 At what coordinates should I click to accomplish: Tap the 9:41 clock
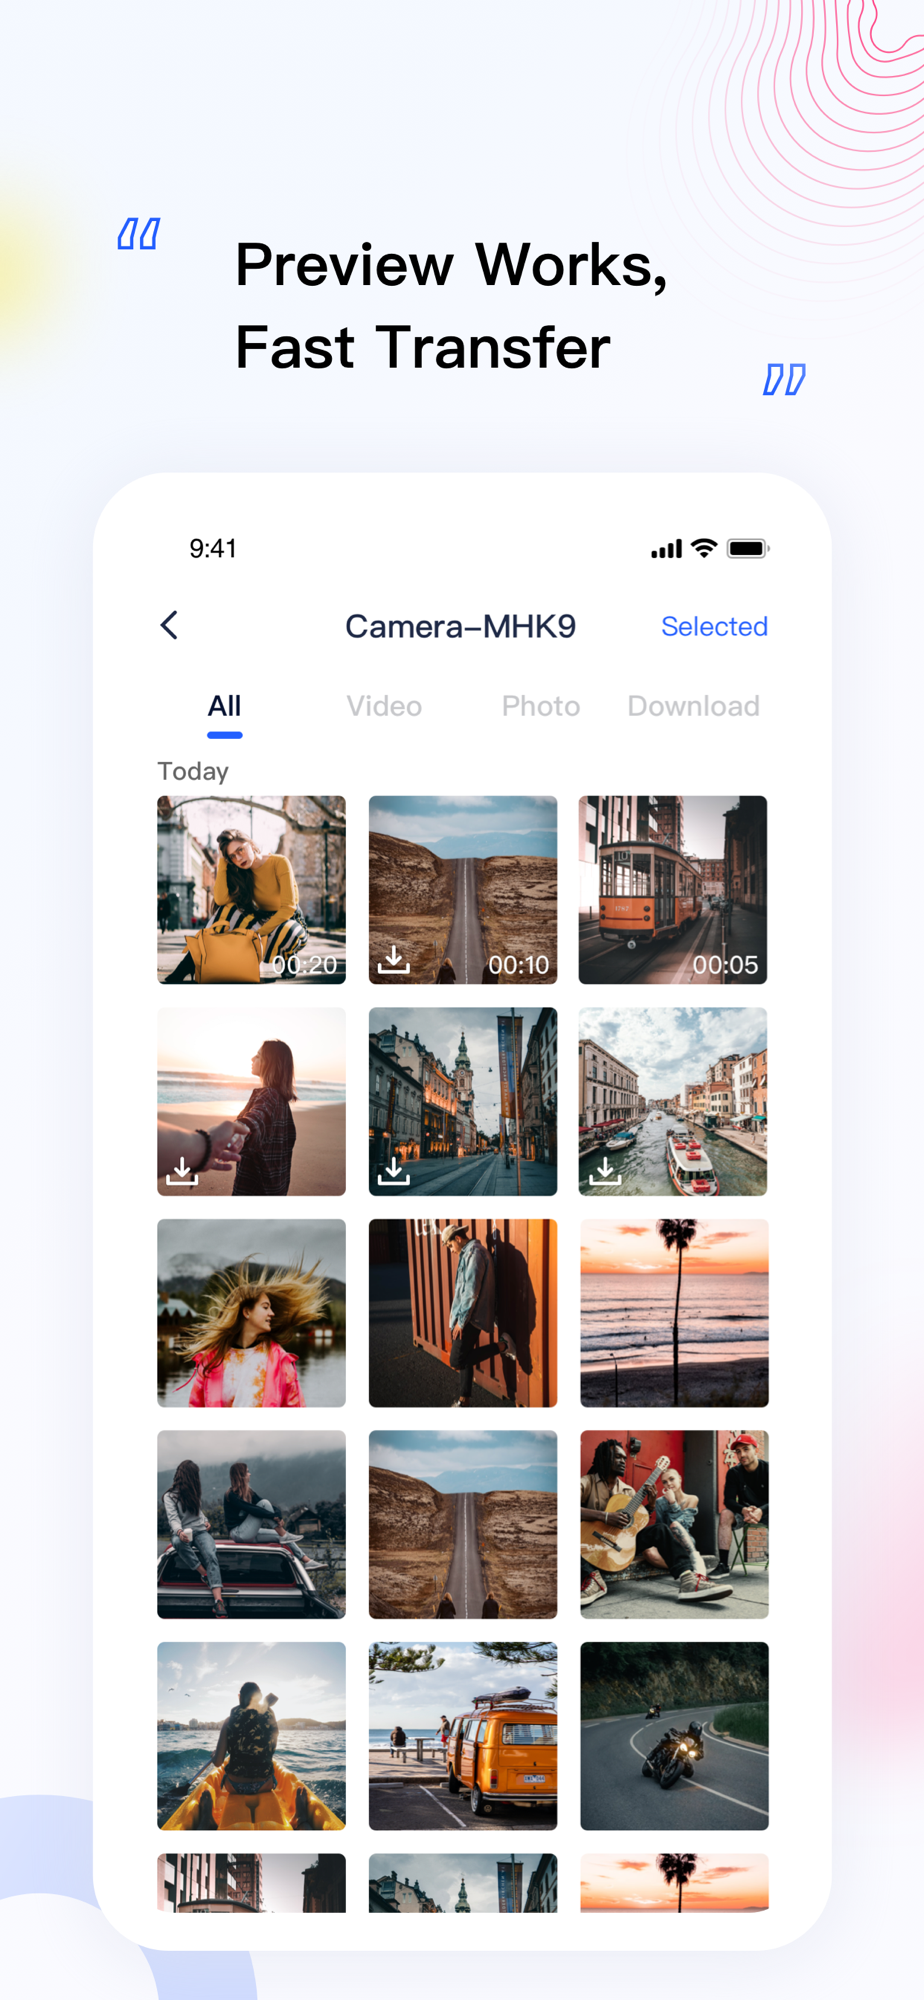[x=213, y=548]
